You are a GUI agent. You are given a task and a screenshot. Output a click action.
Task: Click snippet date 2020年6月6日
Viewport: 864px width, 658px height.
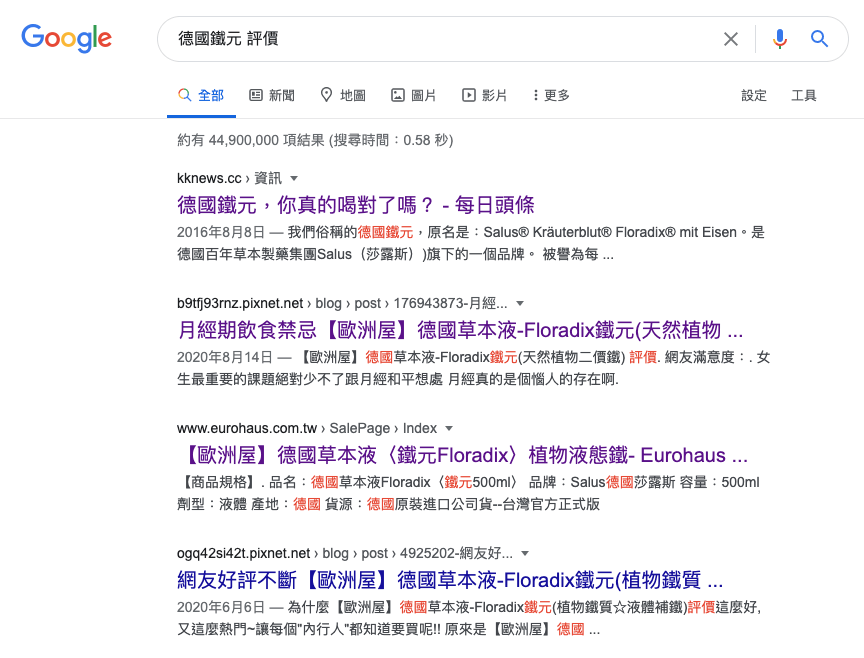coord(221,607)
